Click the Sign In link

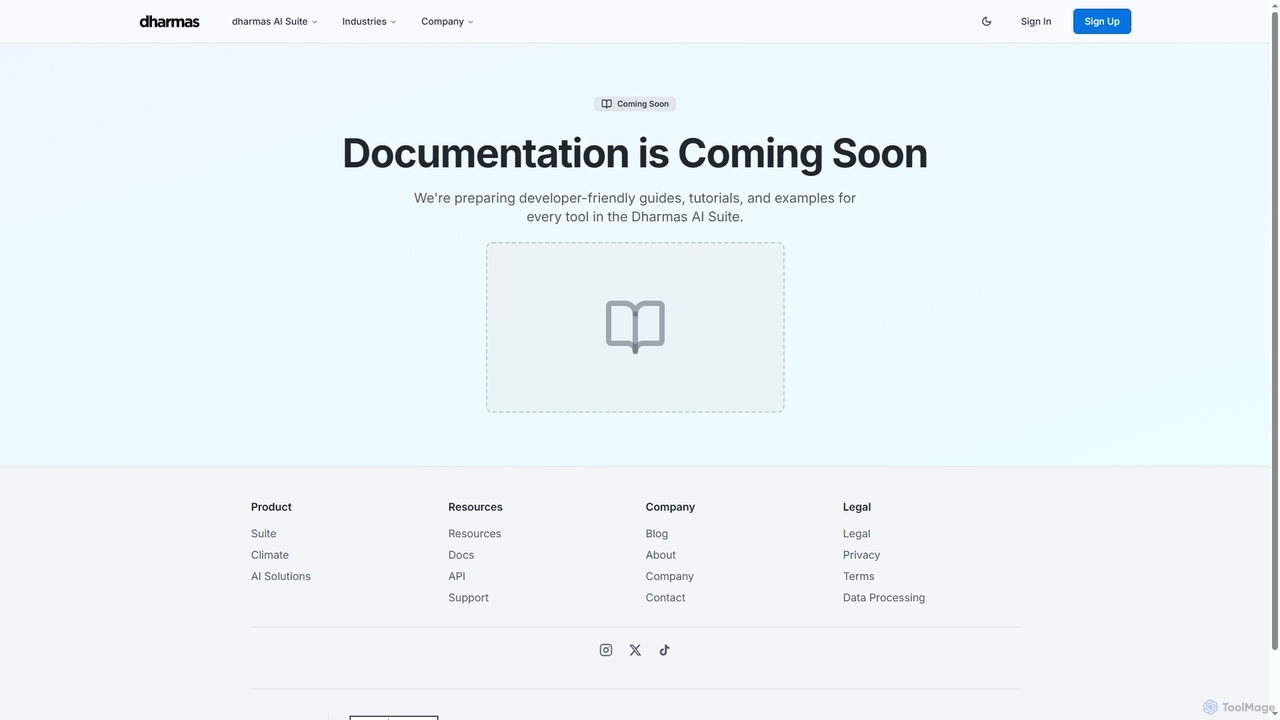point(1036,21)
